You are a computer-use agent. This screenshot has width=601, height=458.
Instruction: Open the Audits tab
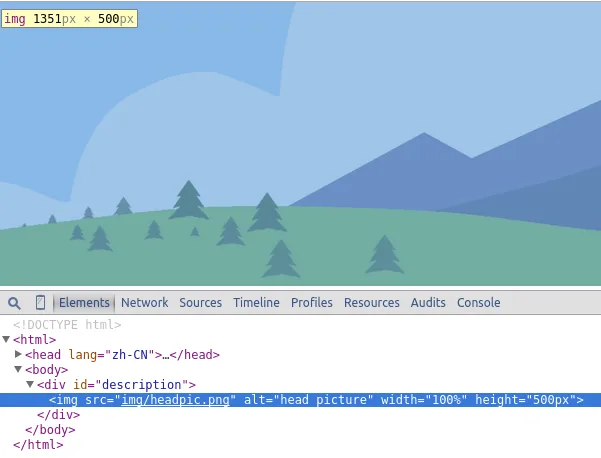coord(428,303)
